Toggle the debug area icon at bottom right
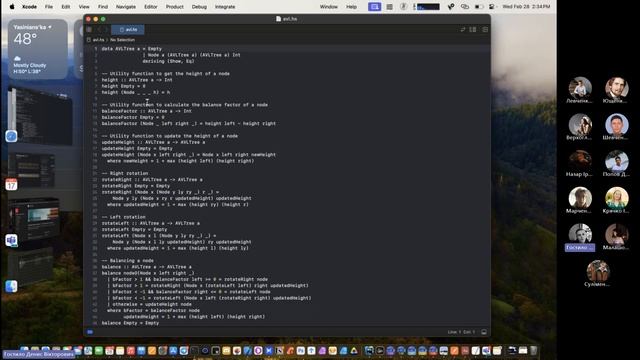 click(484, 332)
